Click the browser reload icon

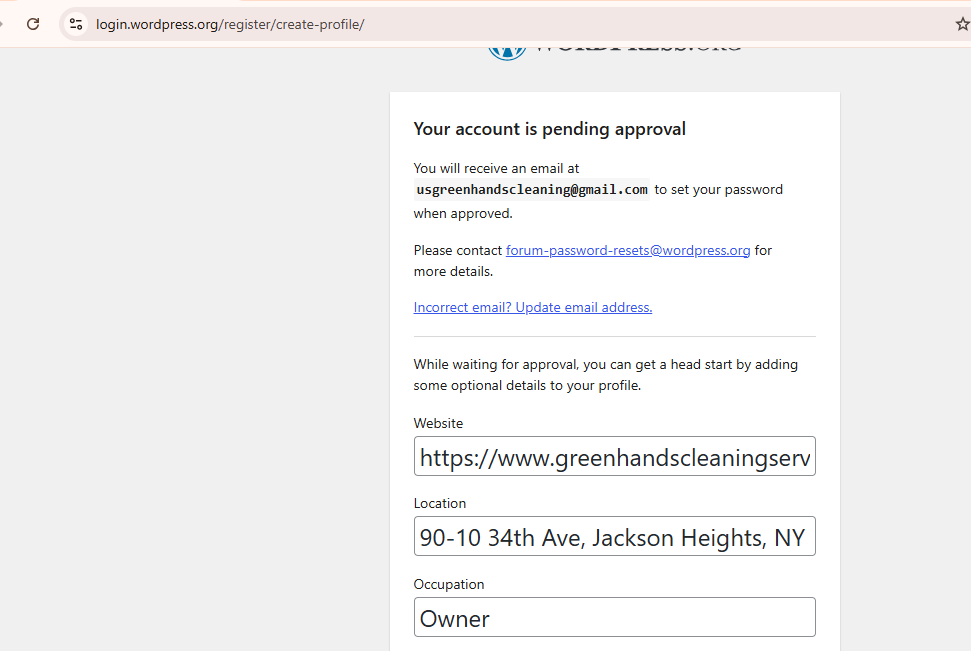[x=33, y=24]
